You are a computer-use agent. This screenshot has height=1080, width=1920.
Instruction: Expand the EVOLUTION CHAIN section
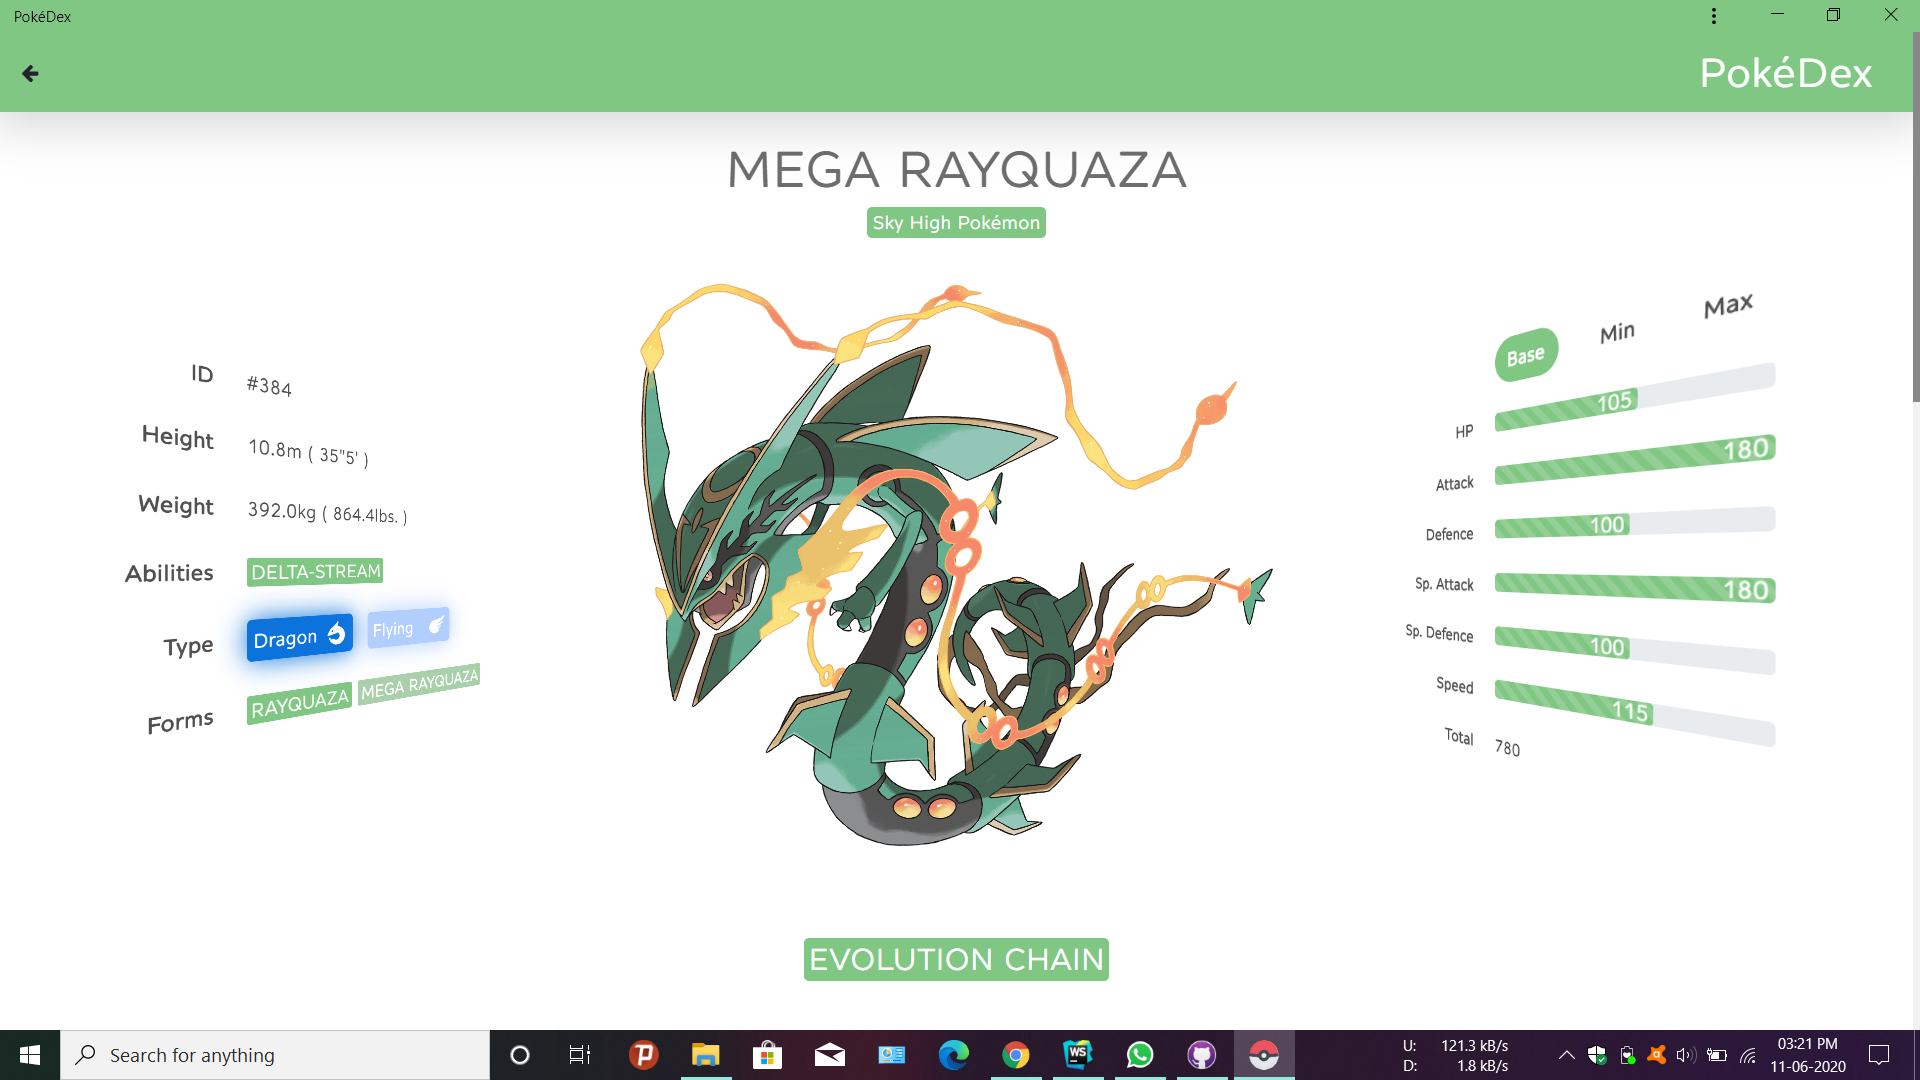point(956,960)
